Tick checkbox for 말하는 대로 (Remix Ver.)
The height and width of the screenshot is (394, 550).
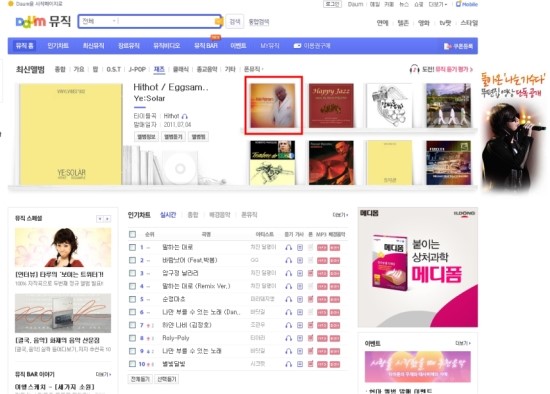[132, 286]
